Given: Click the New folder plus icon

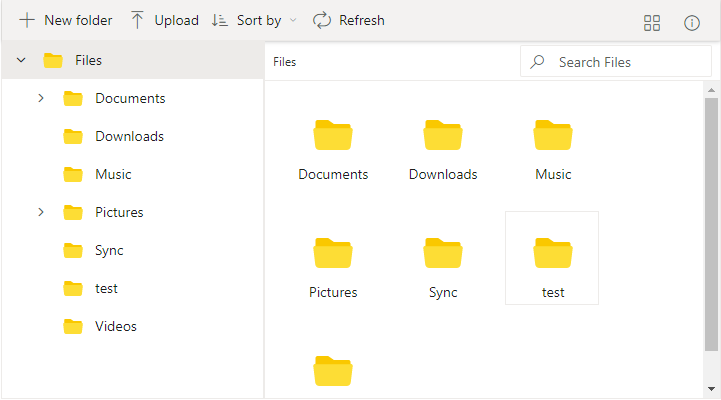Looking at the screenshot, I should (x=27, y=20).
